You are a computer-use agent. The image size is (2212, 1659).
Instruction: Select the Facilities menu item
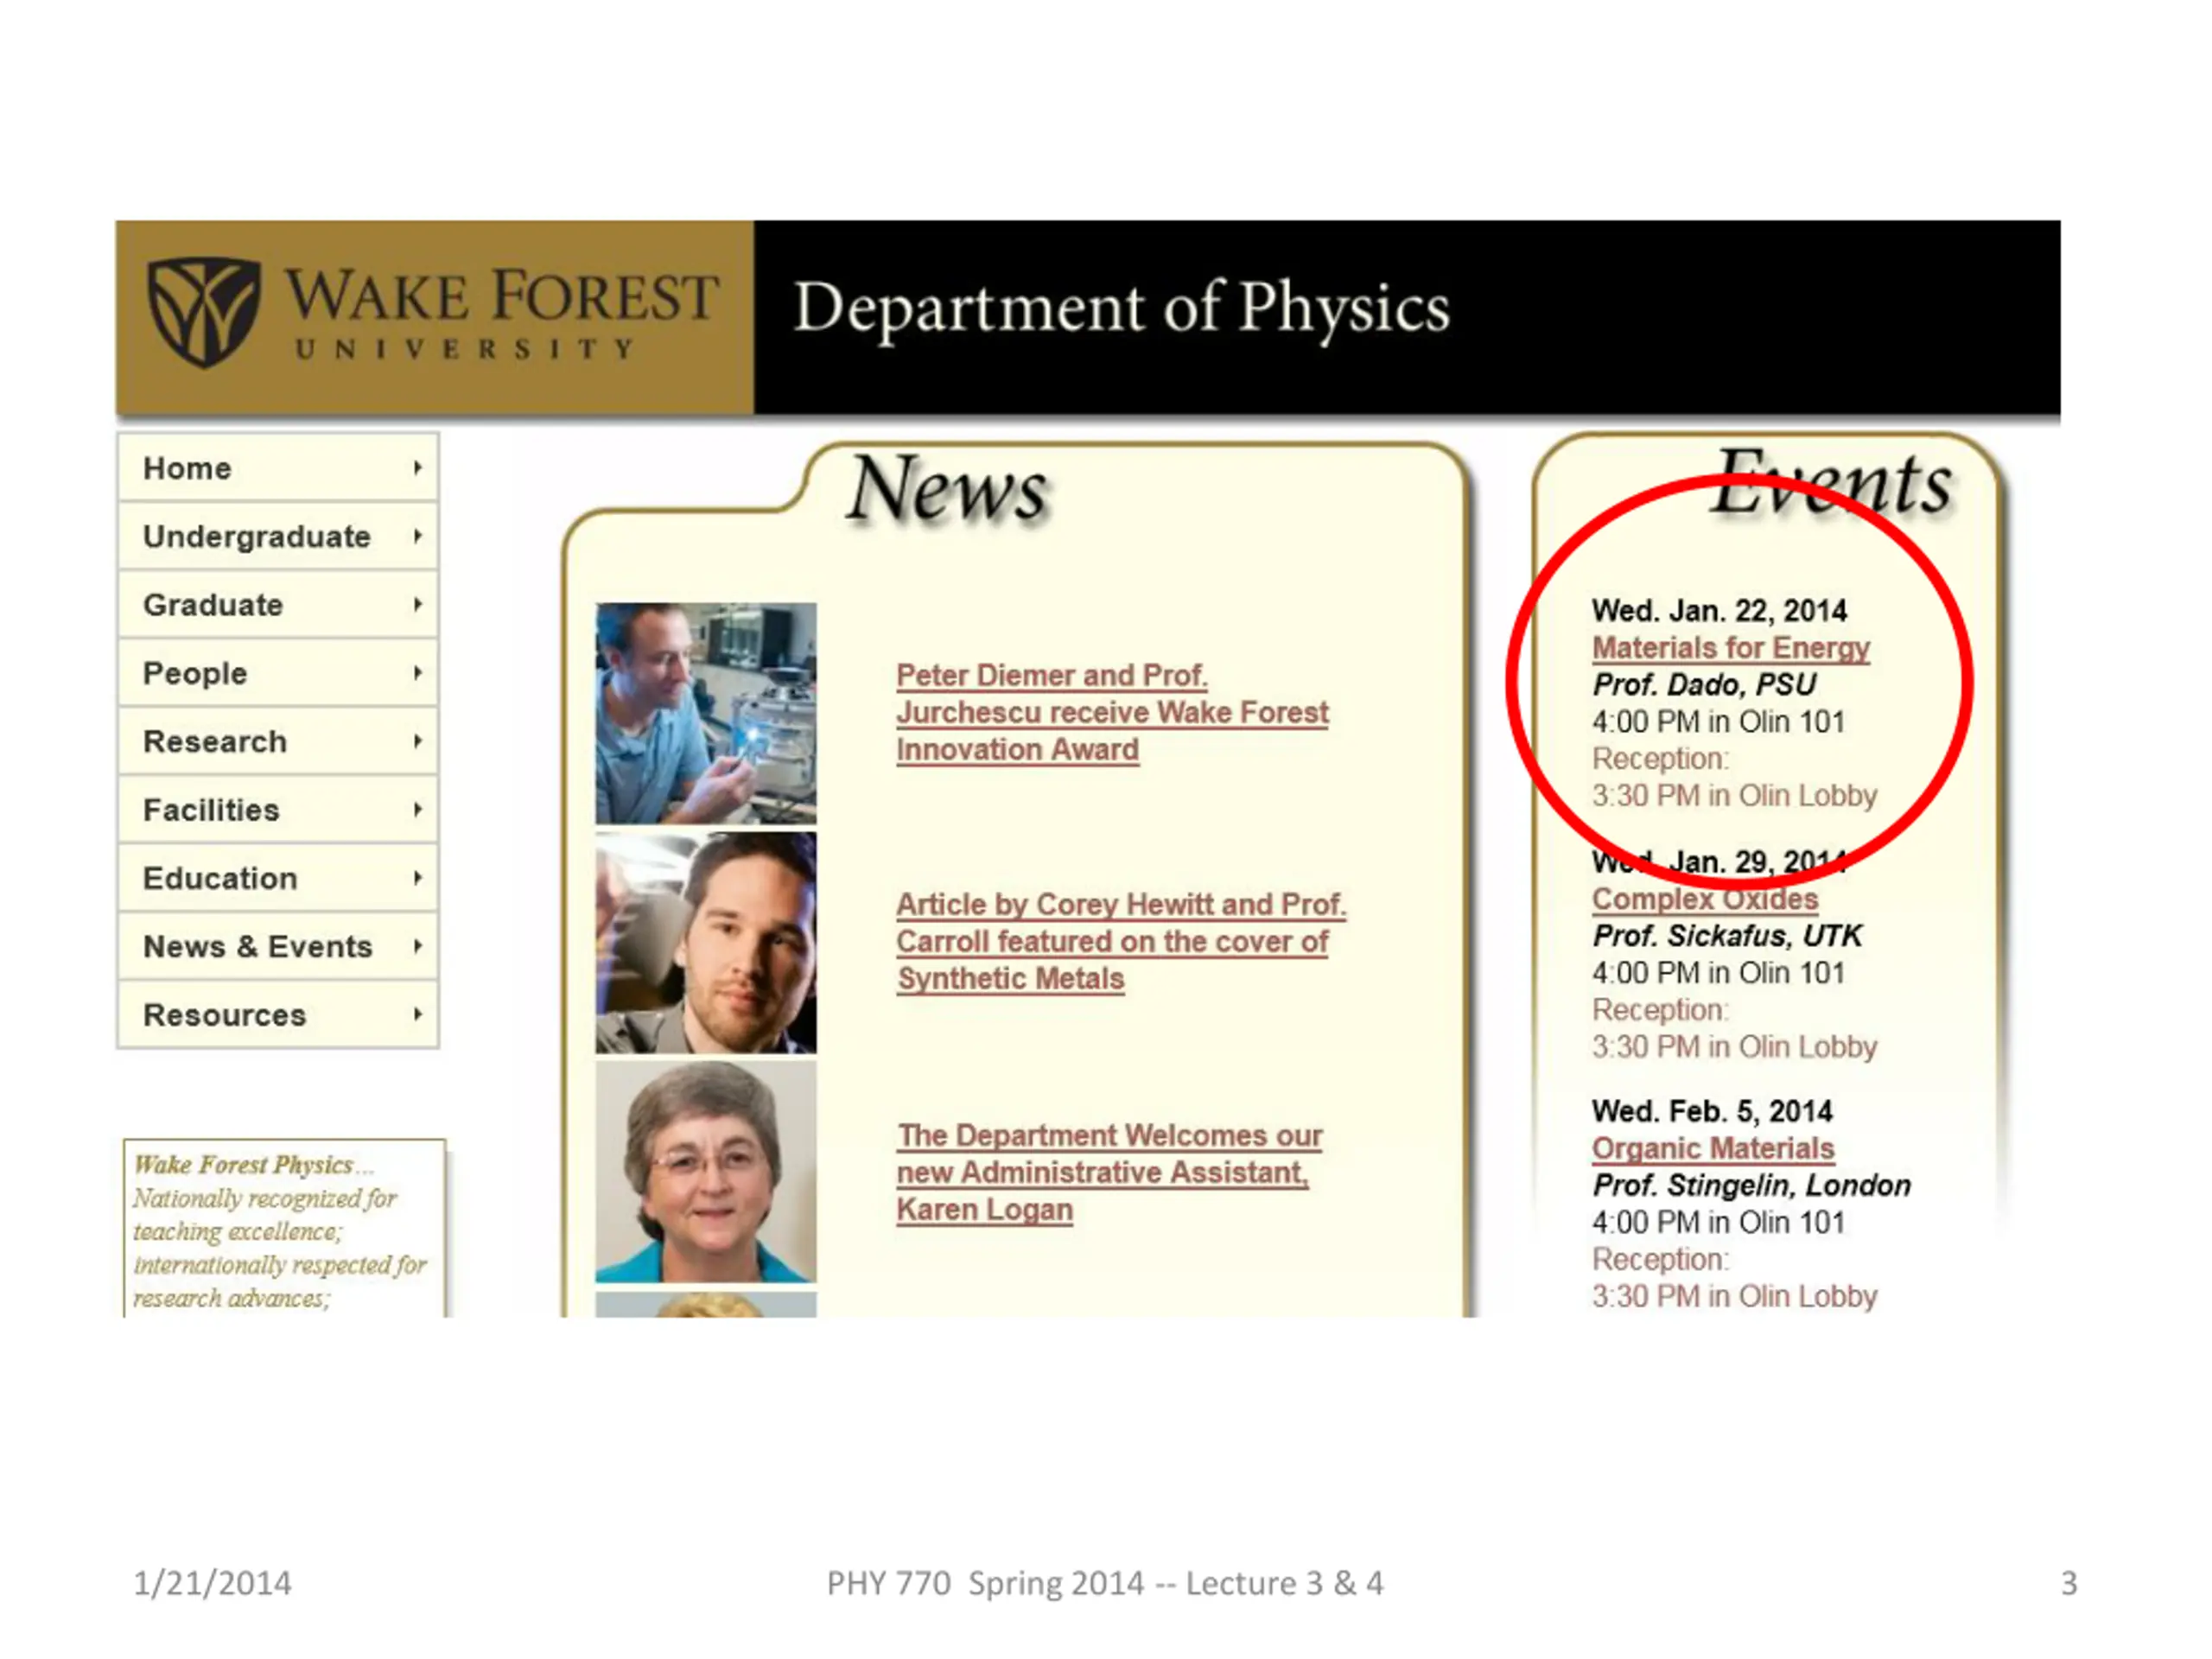click(x=211, y=810)
